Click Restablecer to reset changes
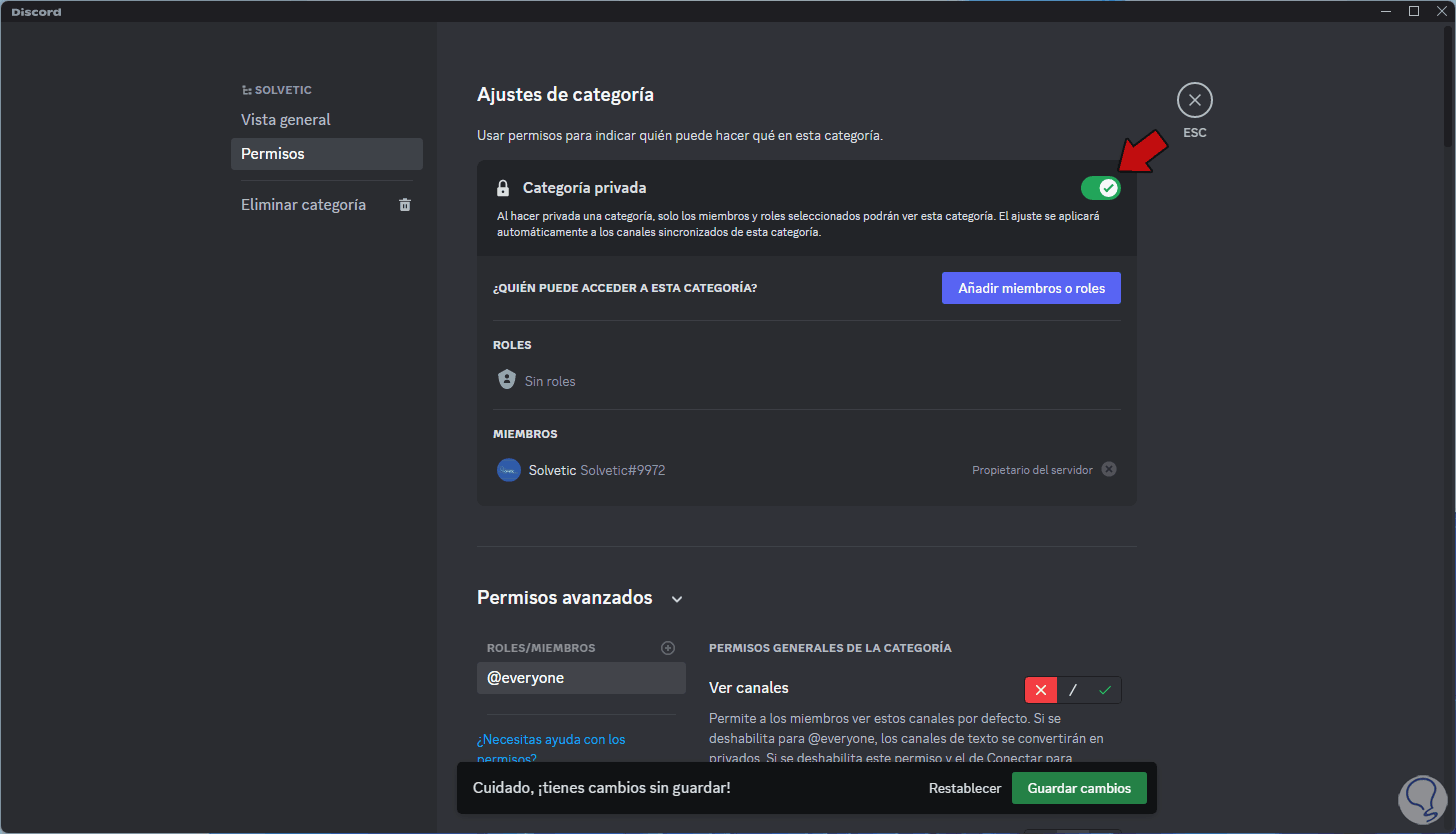1456x834 pixels. (x=965, y=788)
